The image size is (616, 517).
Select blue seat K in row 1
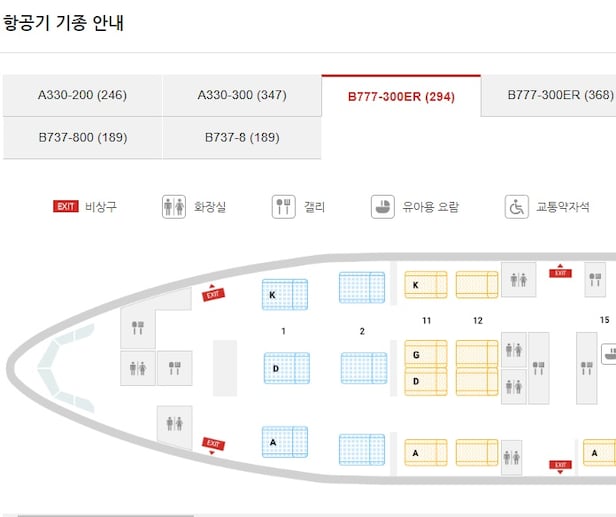284,295
